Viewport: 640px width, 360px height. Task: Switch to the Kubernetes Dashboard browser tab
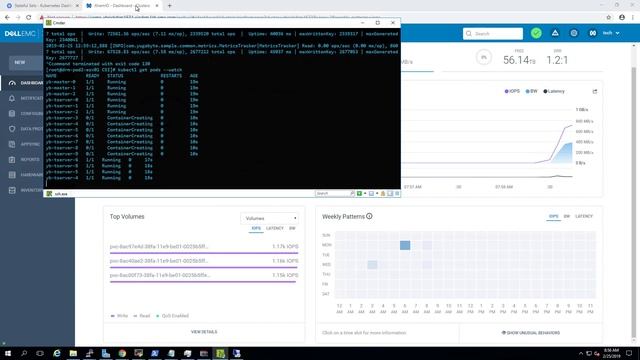42,6
